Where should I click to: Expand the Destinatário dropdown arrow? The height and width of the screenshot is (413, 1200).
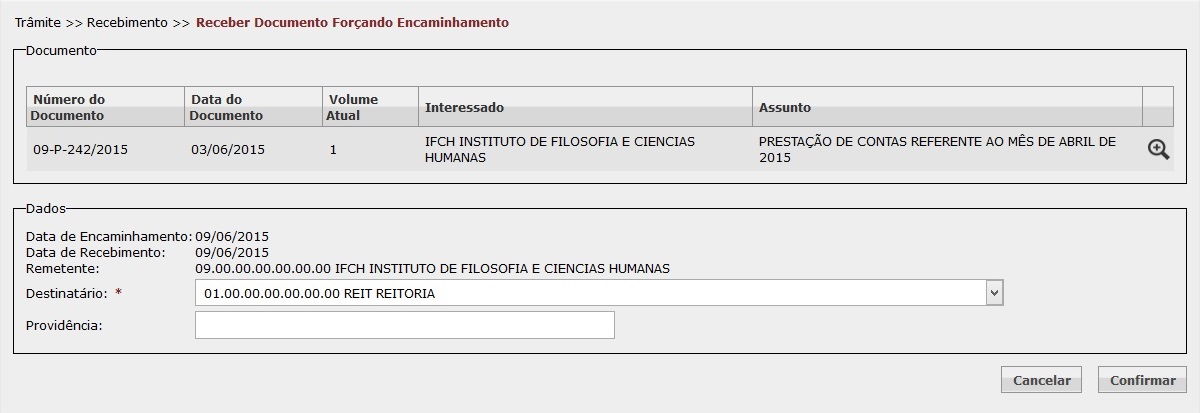994,293
